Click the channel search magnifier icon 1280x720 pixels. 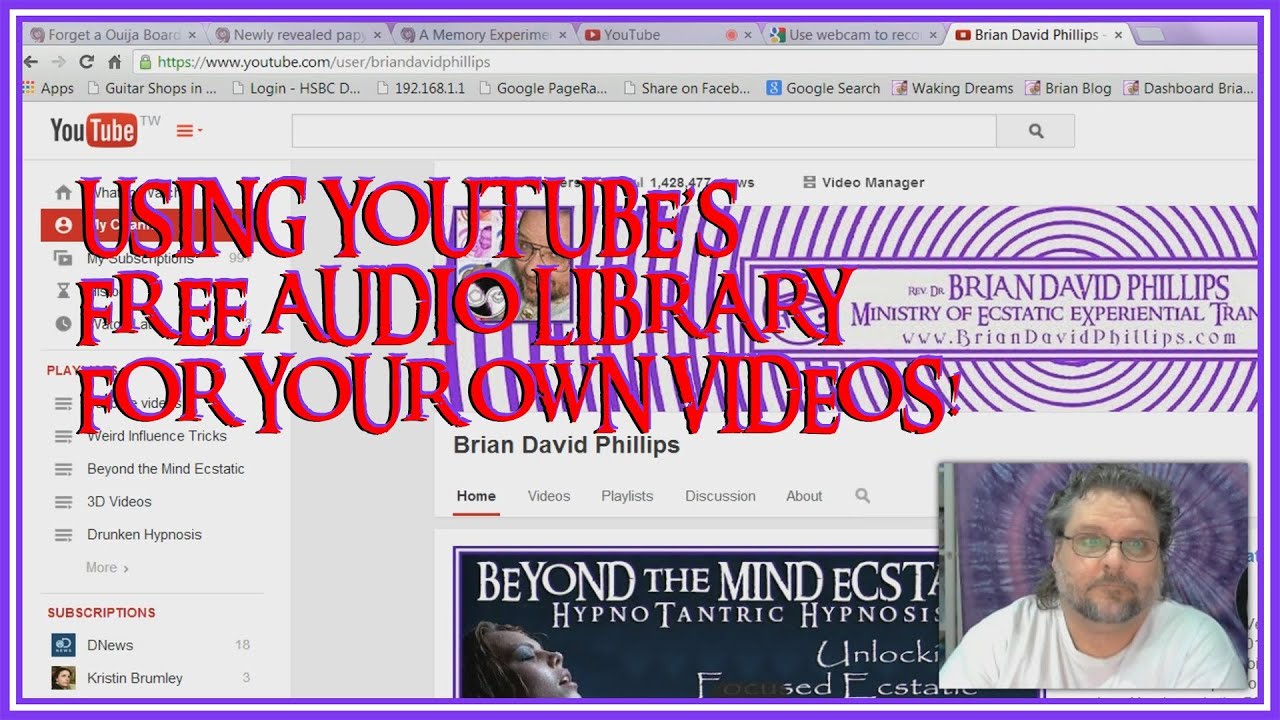click(x=863, y=496)
